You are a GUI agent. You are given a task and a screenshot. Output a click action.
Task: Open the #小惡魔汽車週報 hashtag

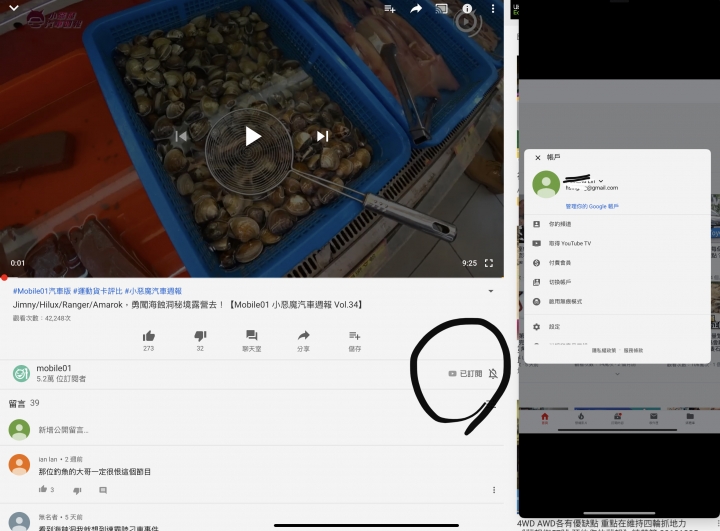coord(153,291)
